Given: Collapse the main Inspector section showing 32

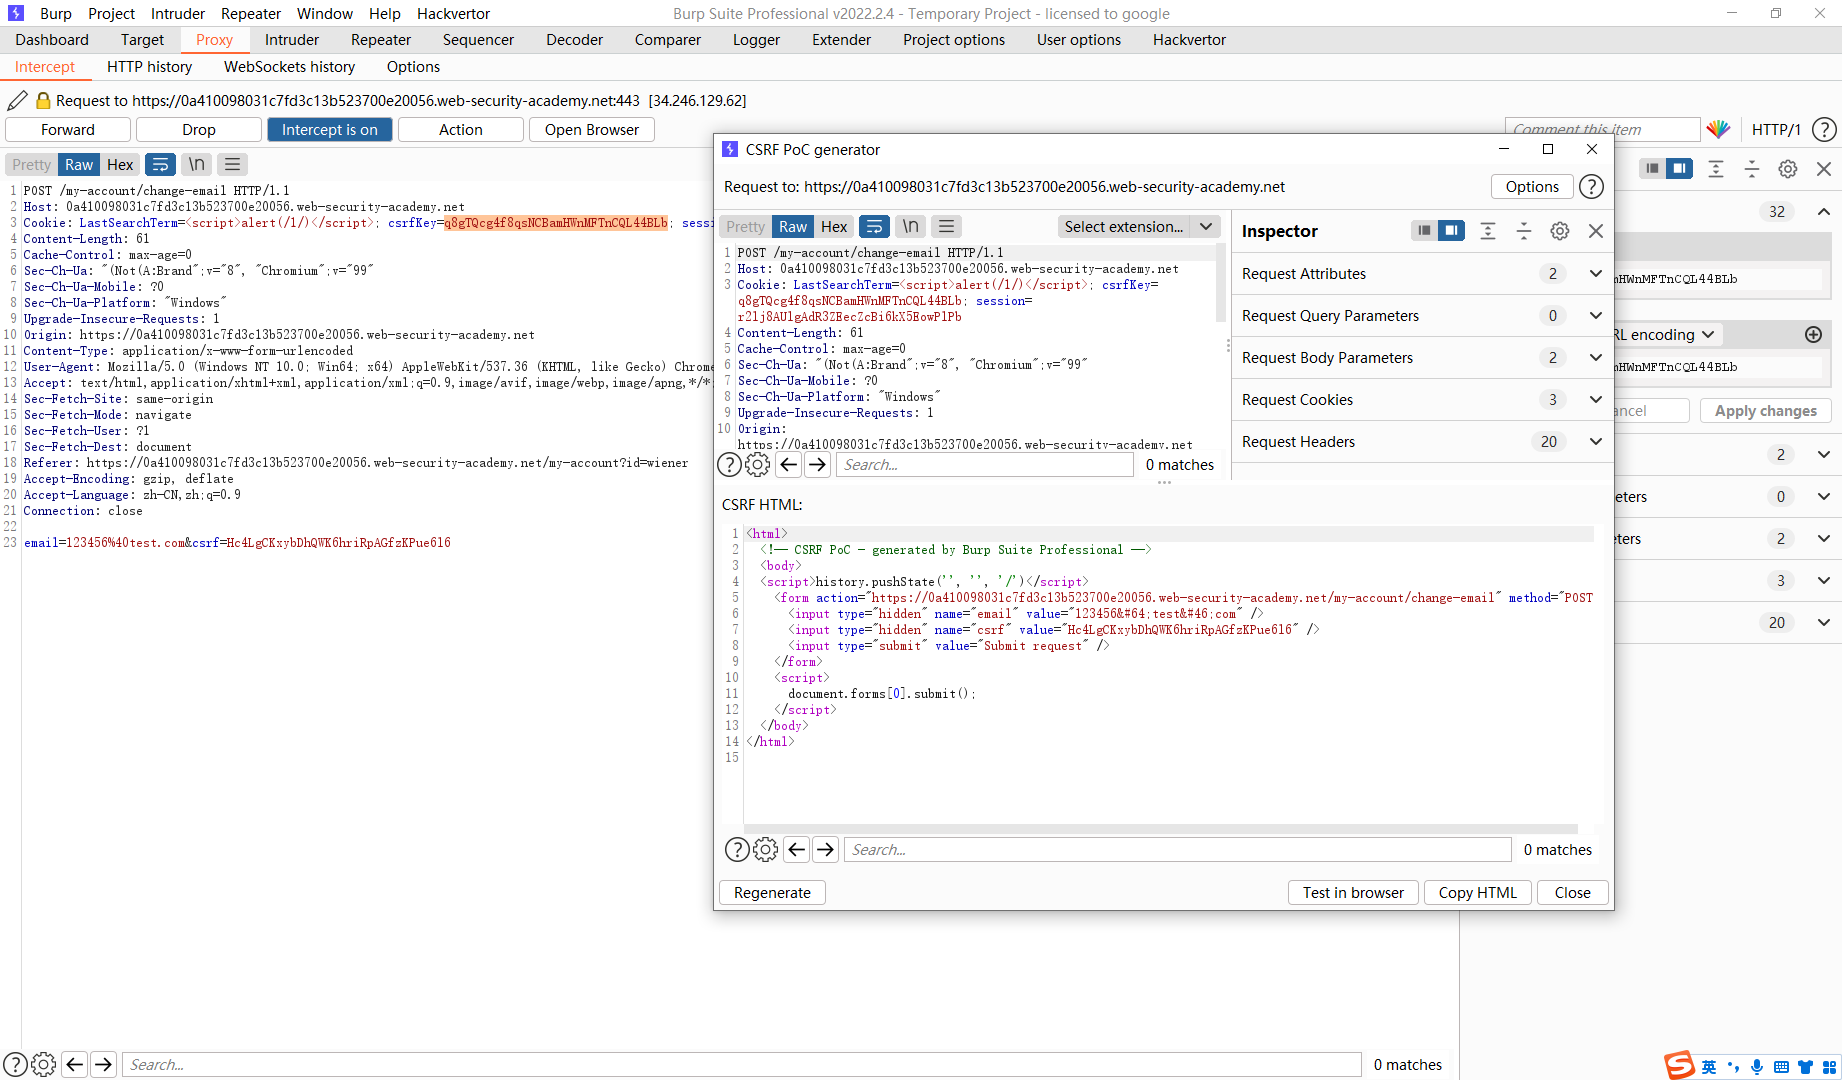Looking at the screenshot, I should pyautogui.click(x=1824, y=211).
